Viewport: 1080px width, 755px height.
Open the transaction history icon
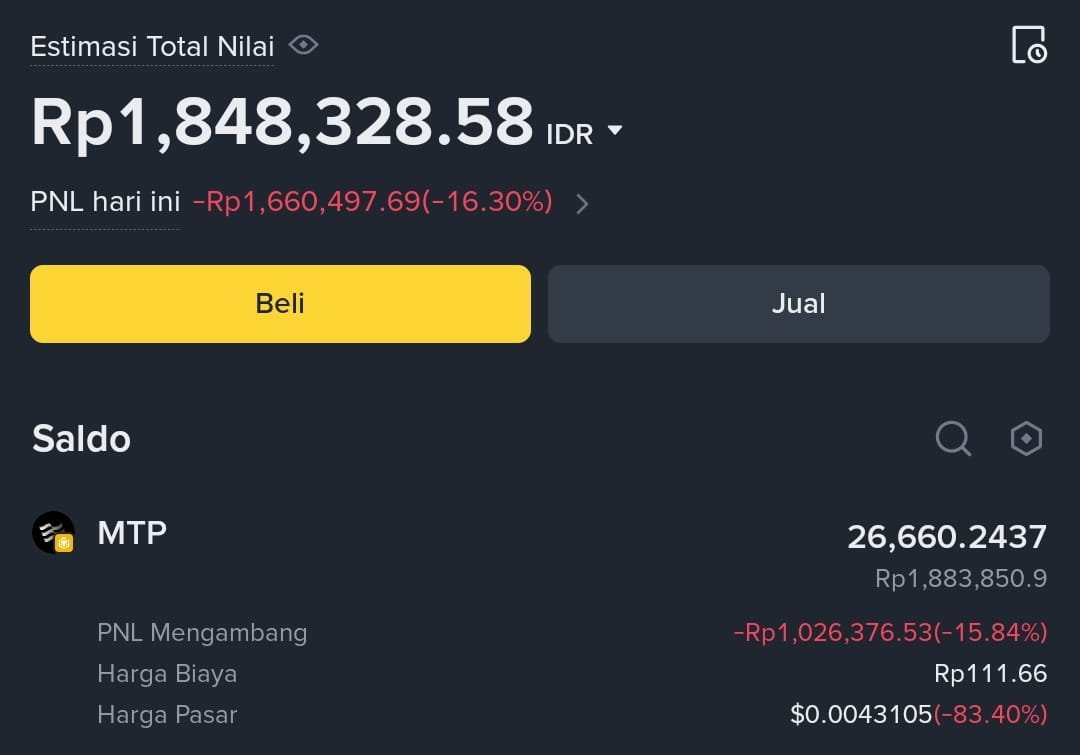coord(1029,45)
